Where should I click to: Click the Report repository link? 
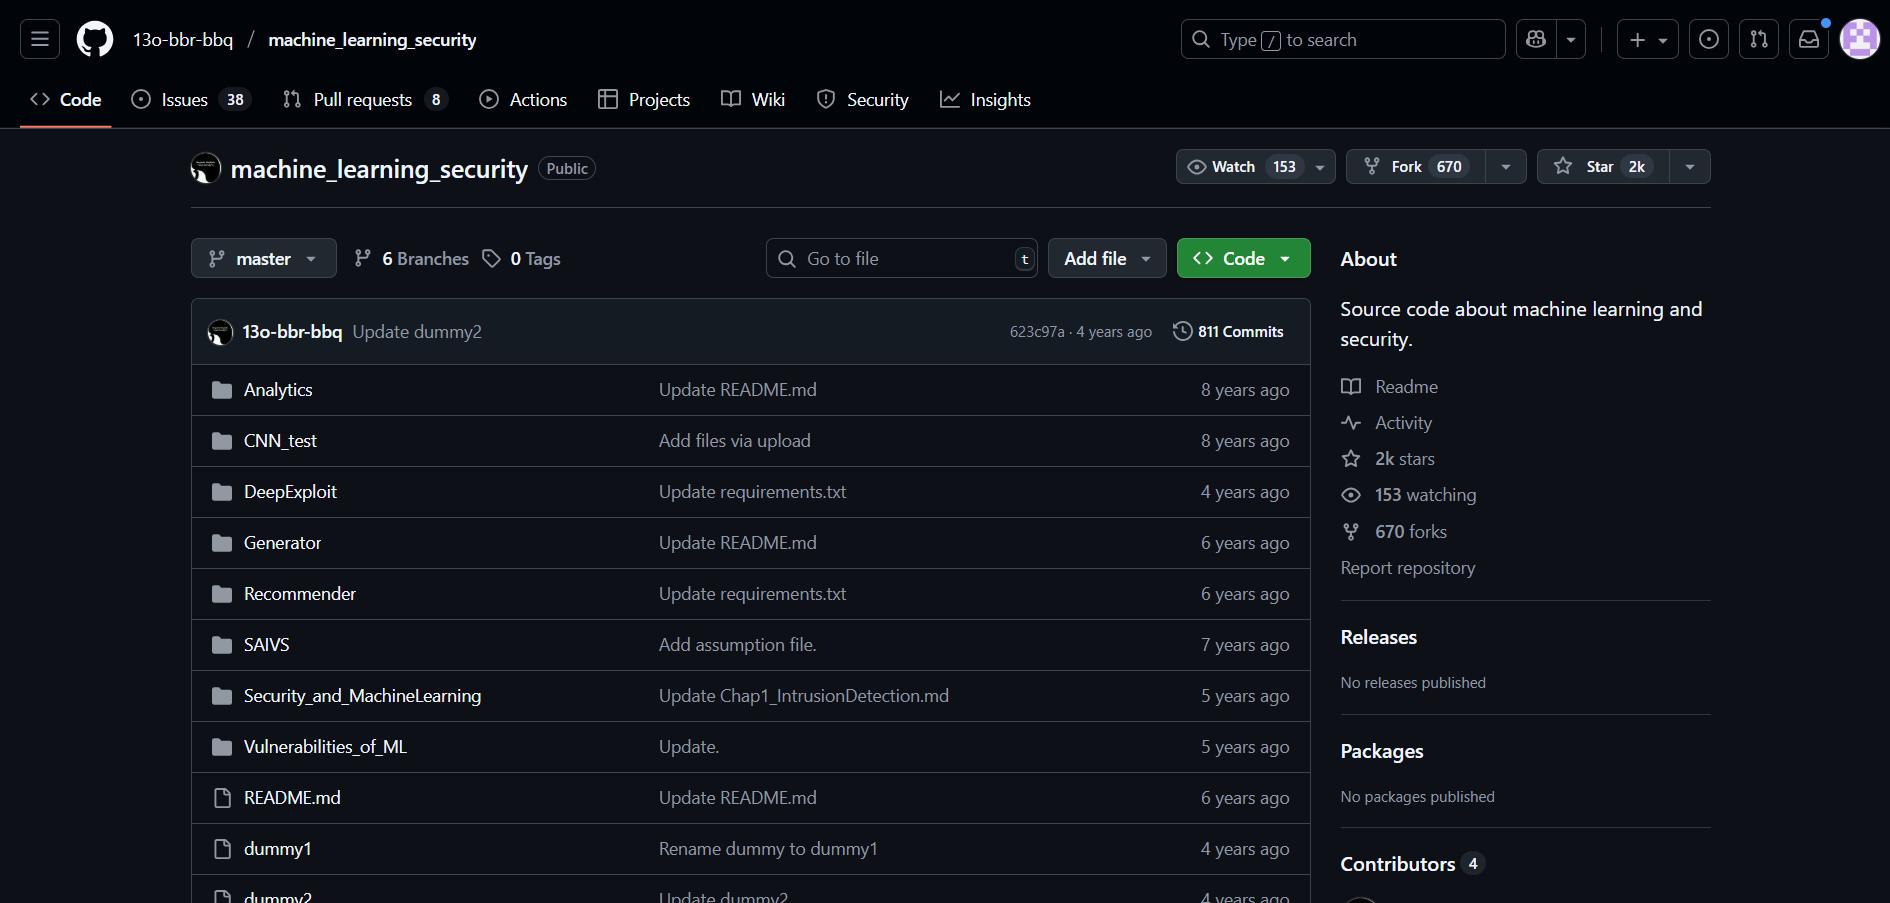[1407, 568]
